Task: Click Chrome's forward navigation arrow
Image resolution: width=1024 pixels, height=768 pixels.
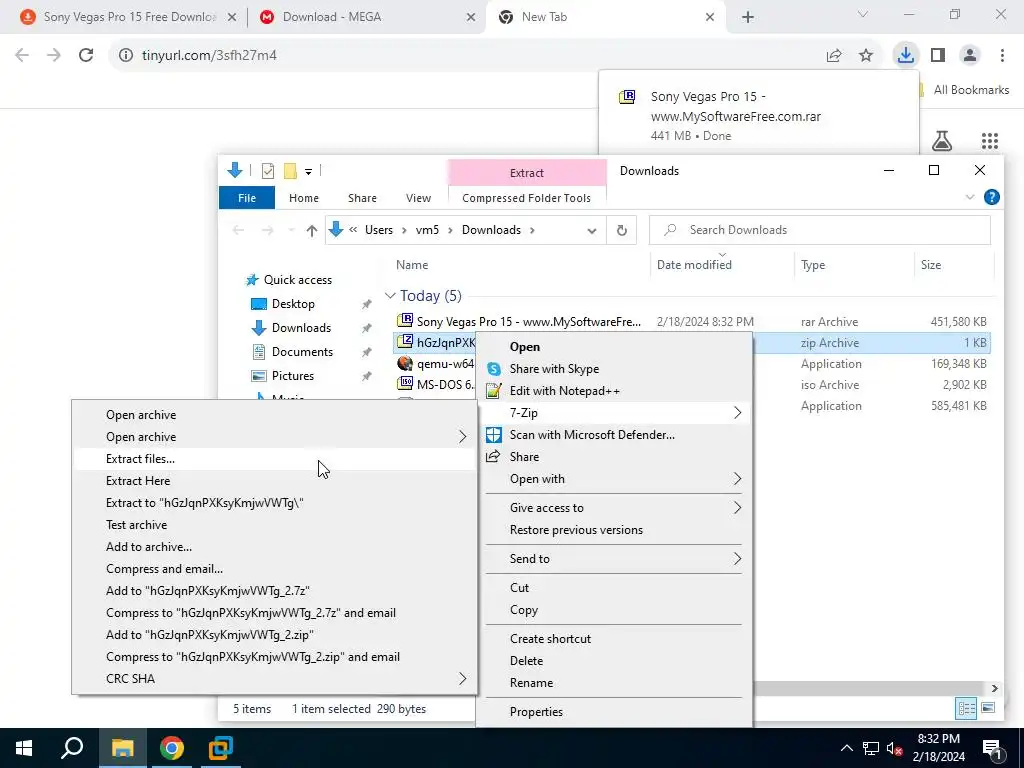Action: tap(54, 55)
